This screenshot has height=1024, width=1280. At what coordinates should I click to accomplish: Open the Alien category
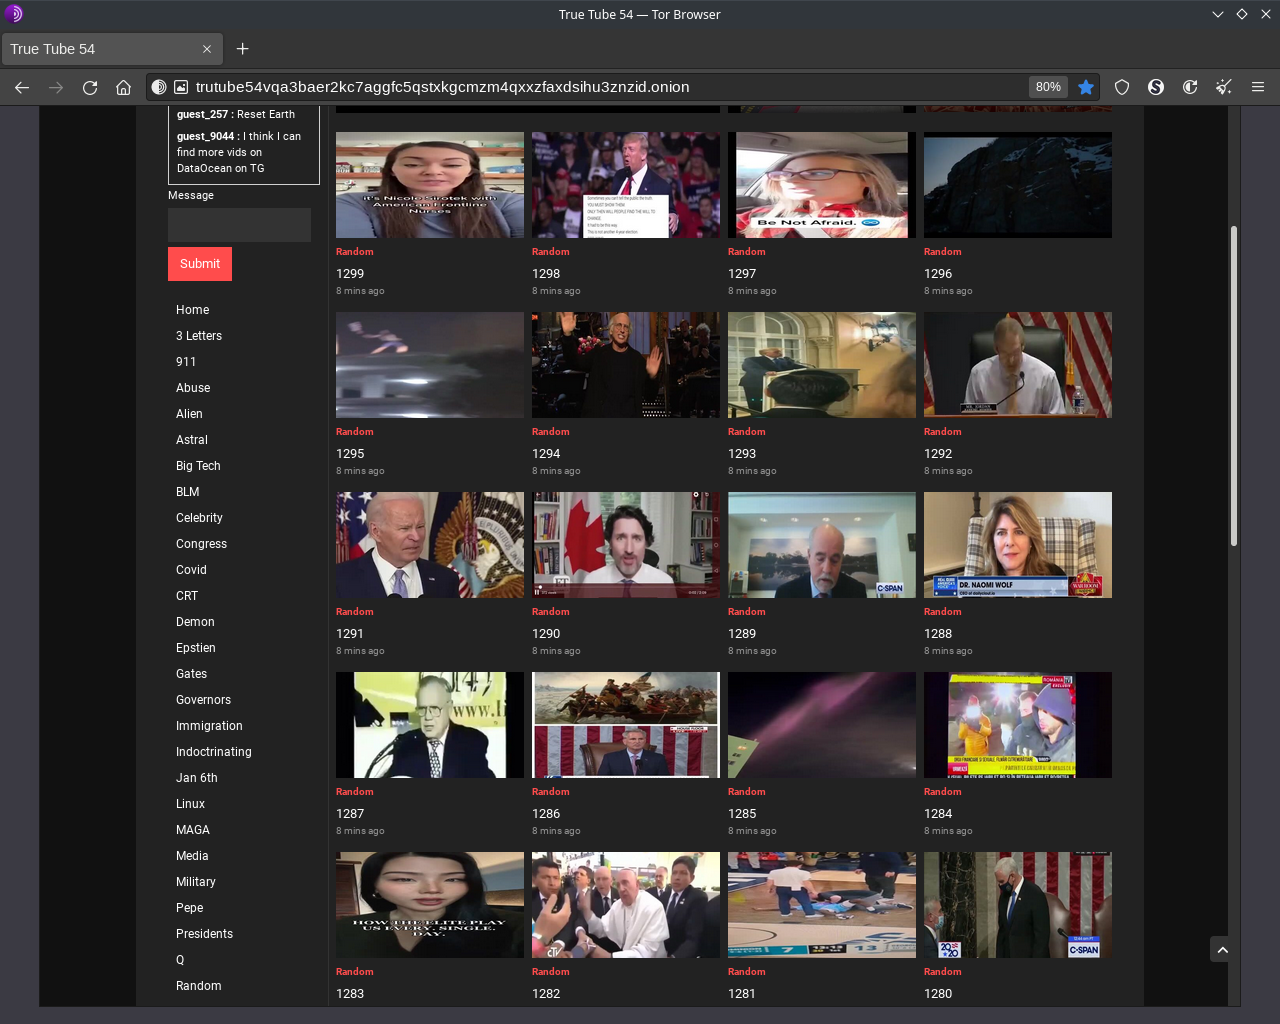pos(189,414)
